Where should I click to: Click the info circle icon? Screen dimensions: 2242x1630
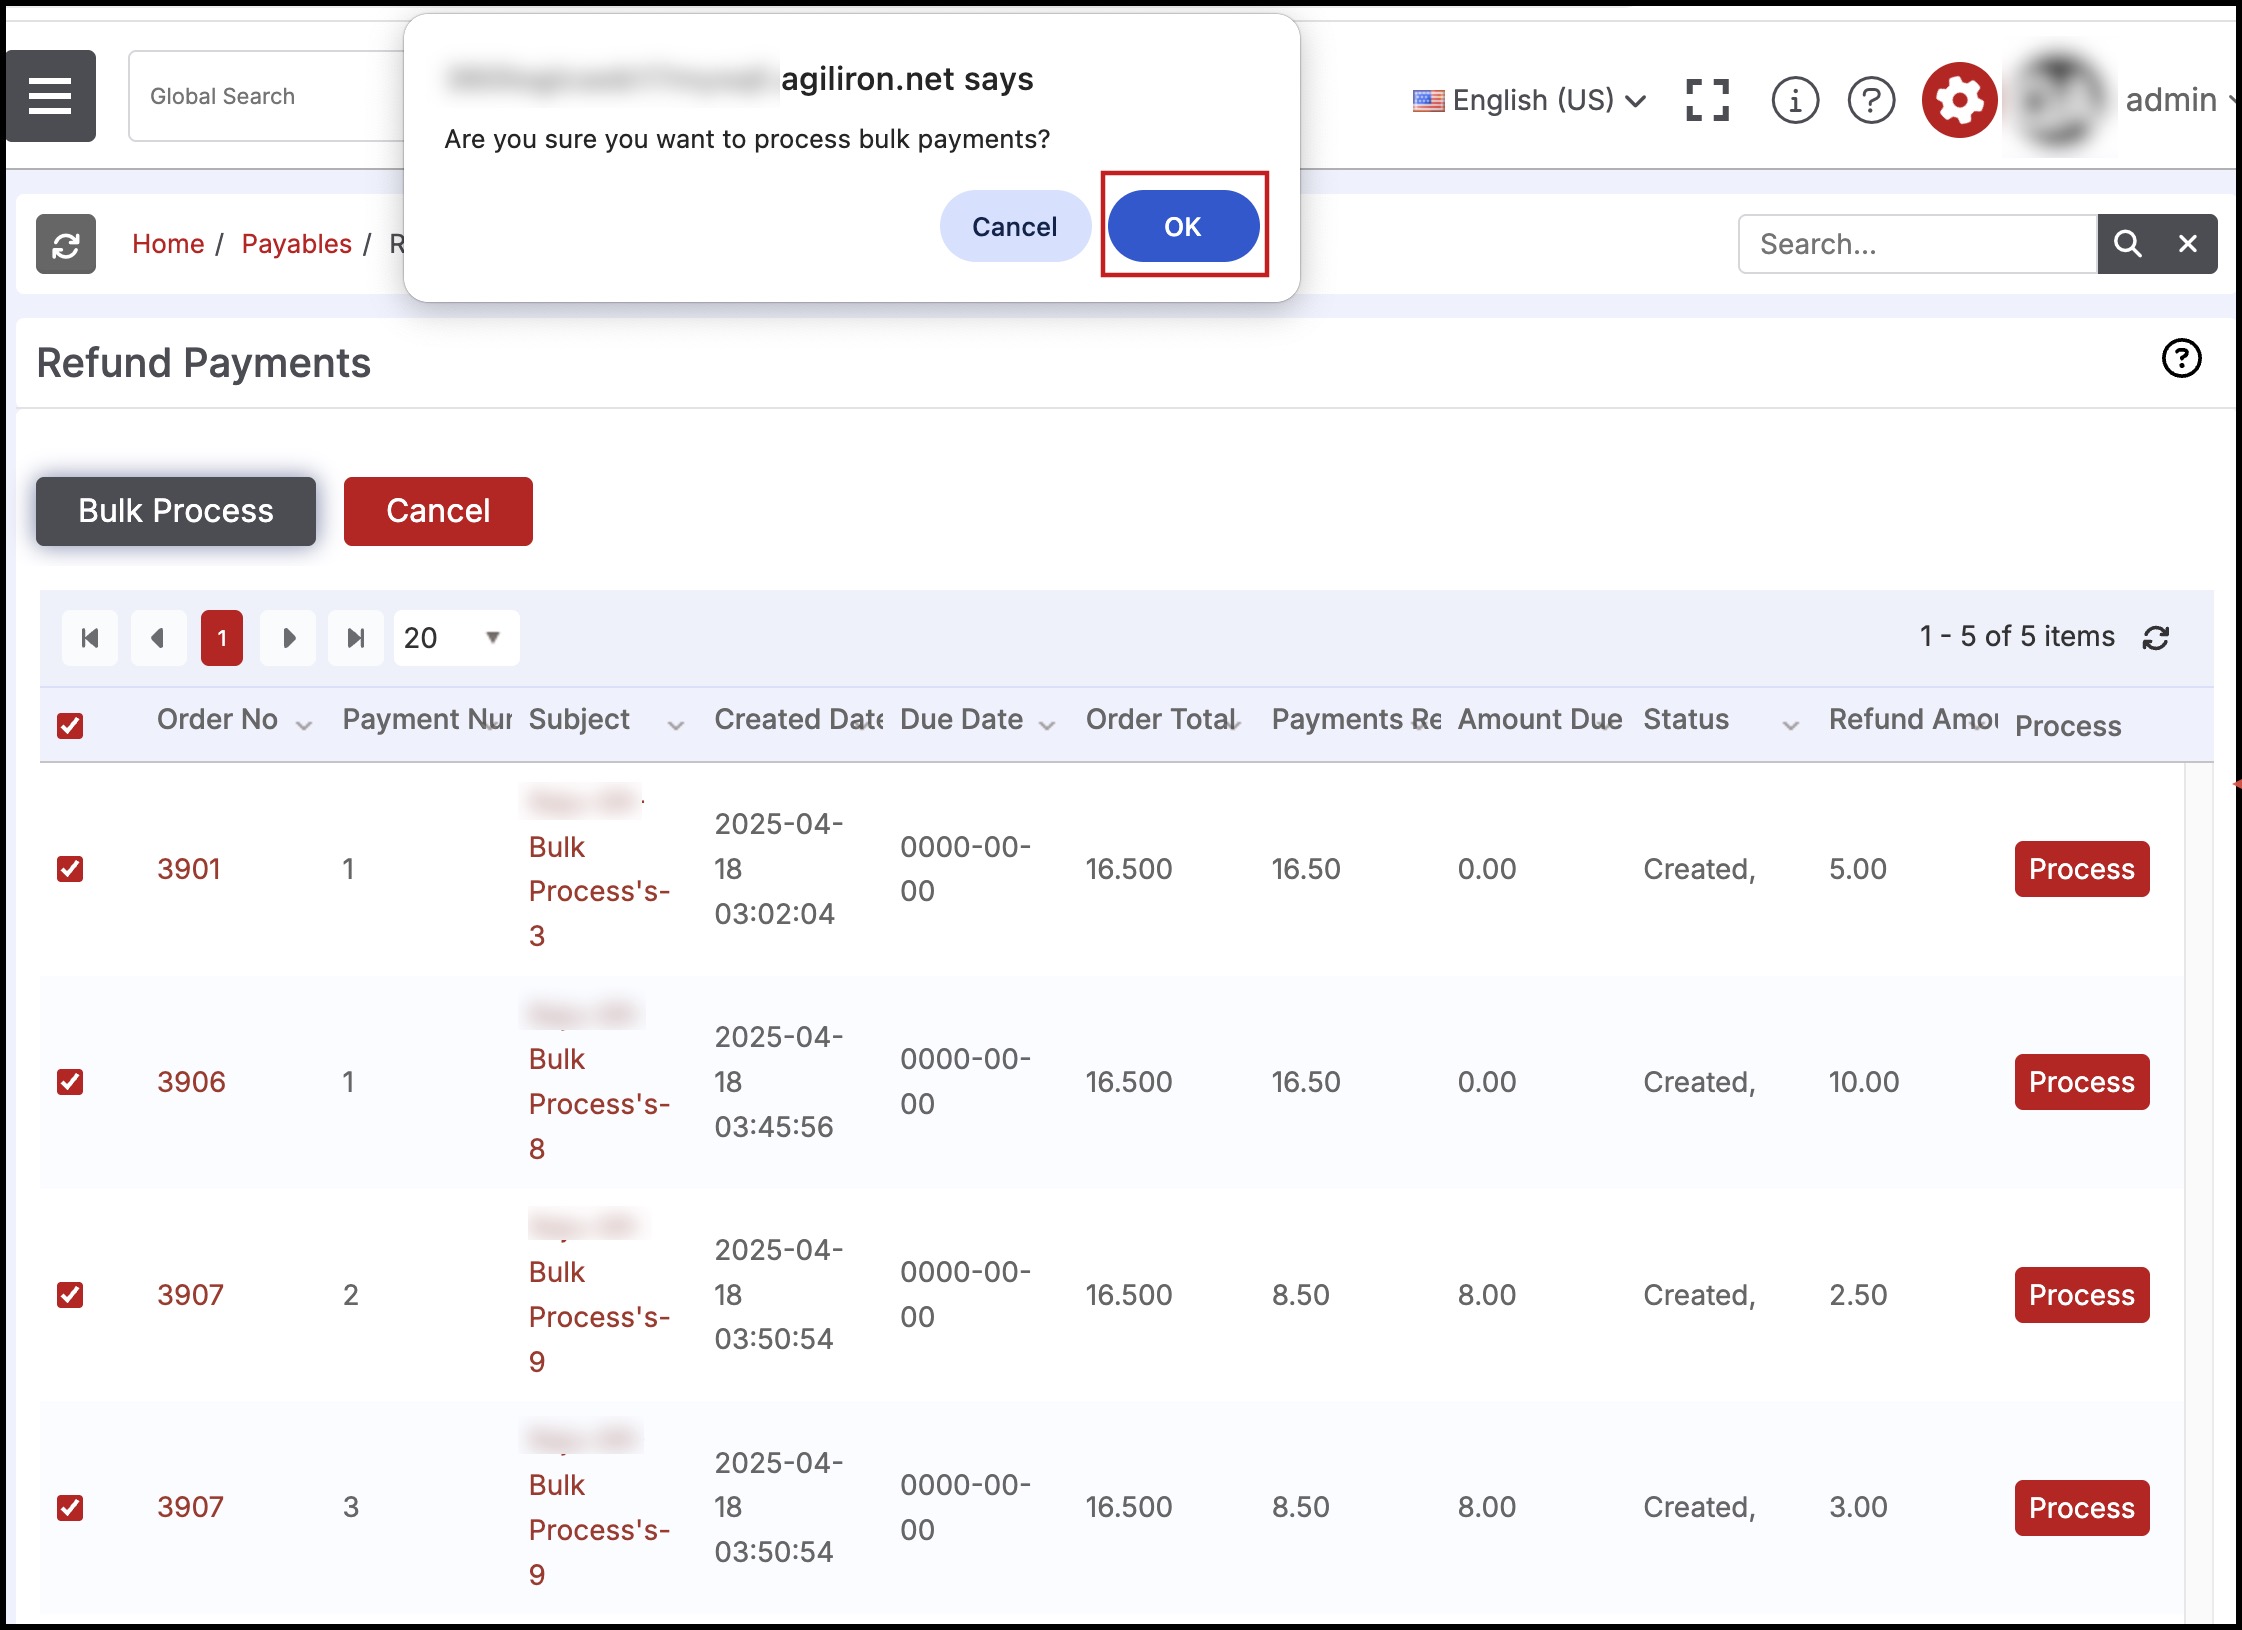pyautogui.click(x=1794, y=100)
